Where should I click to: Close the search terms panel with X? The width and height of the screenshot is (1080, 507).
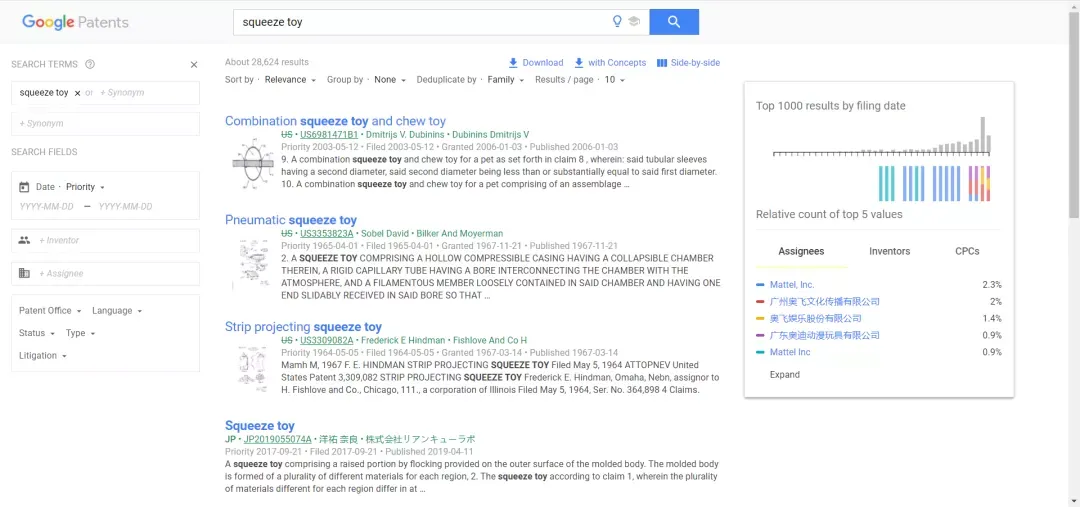(194, 65)
